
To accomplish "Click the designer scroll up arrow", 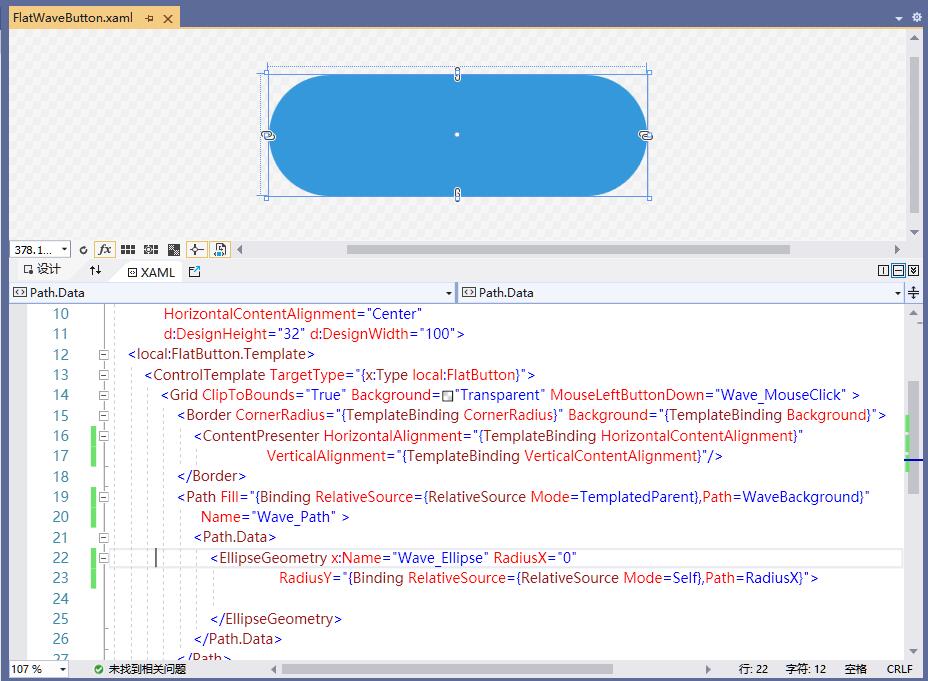I will (x=914, y=38).
